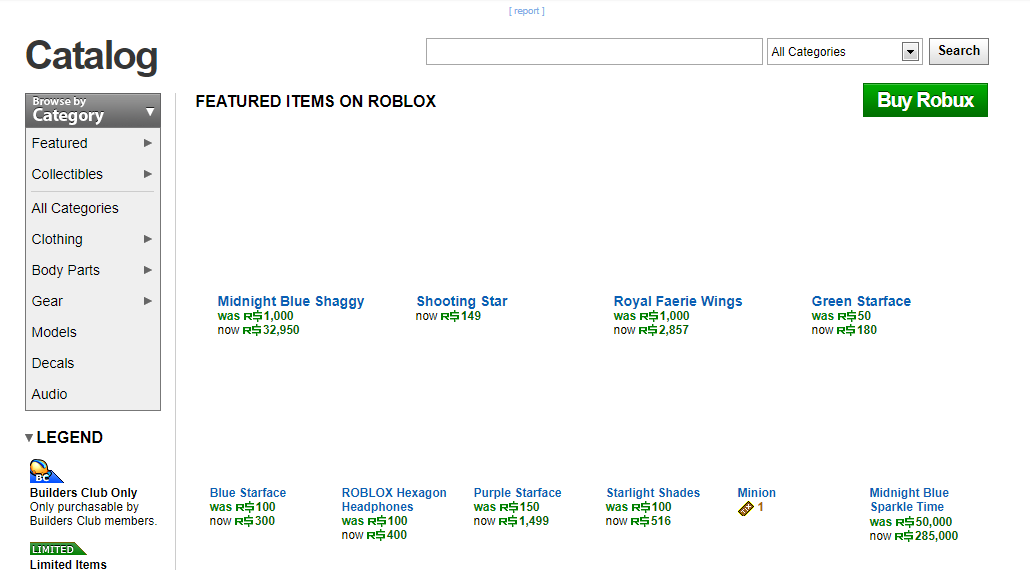This screenshot has width=1030, height=570.
Task: Click the Builders Club Only legend text
Action: click(x=83, y=493)
